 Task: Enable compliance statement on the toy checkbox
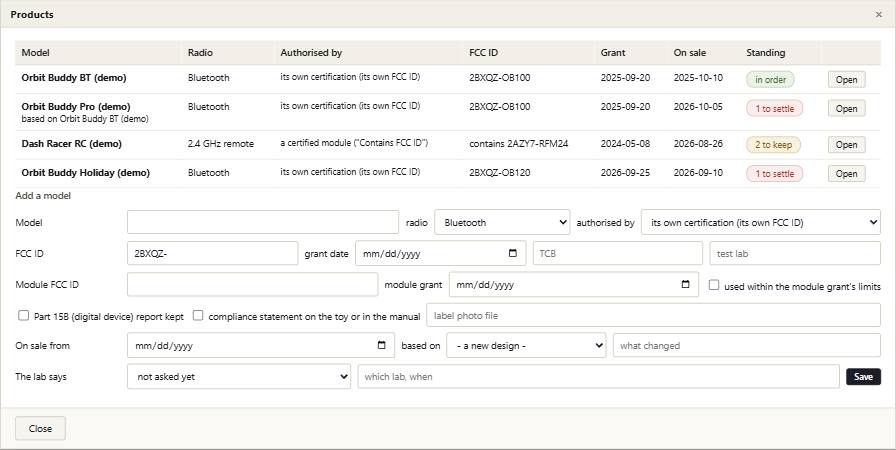198,315
